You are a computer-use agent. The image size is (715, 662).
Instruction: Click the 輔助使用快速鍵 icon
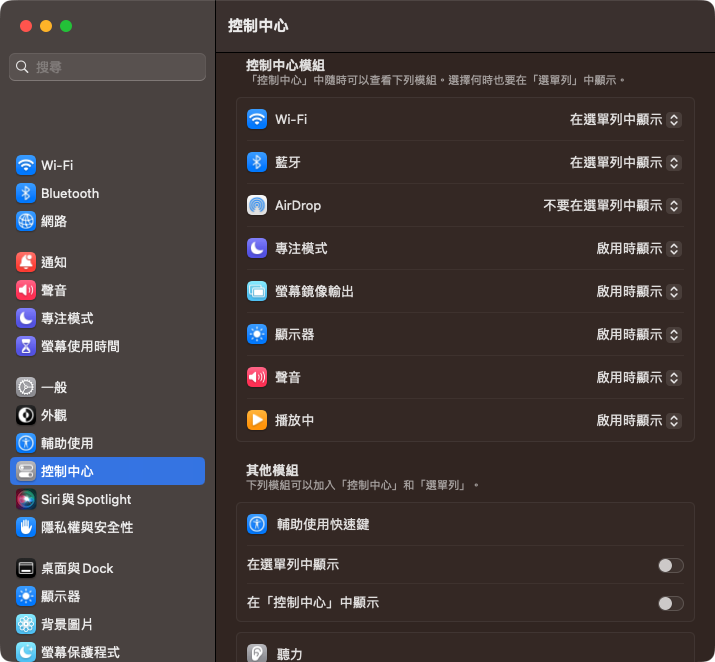coord(257,524)
